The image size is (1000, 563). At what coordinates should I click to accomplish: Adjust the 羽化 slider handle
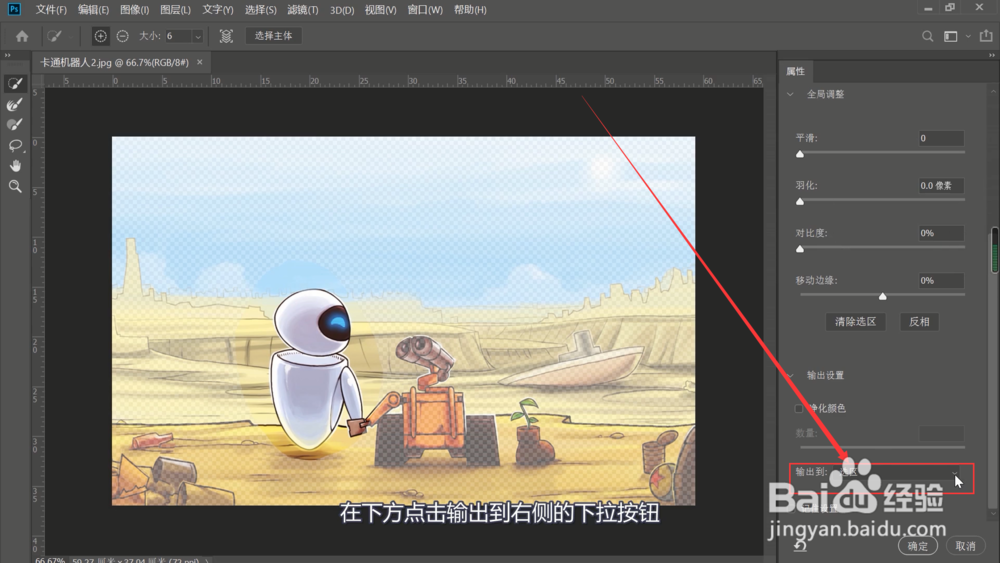pyautogui.click(x=800, y=201)
